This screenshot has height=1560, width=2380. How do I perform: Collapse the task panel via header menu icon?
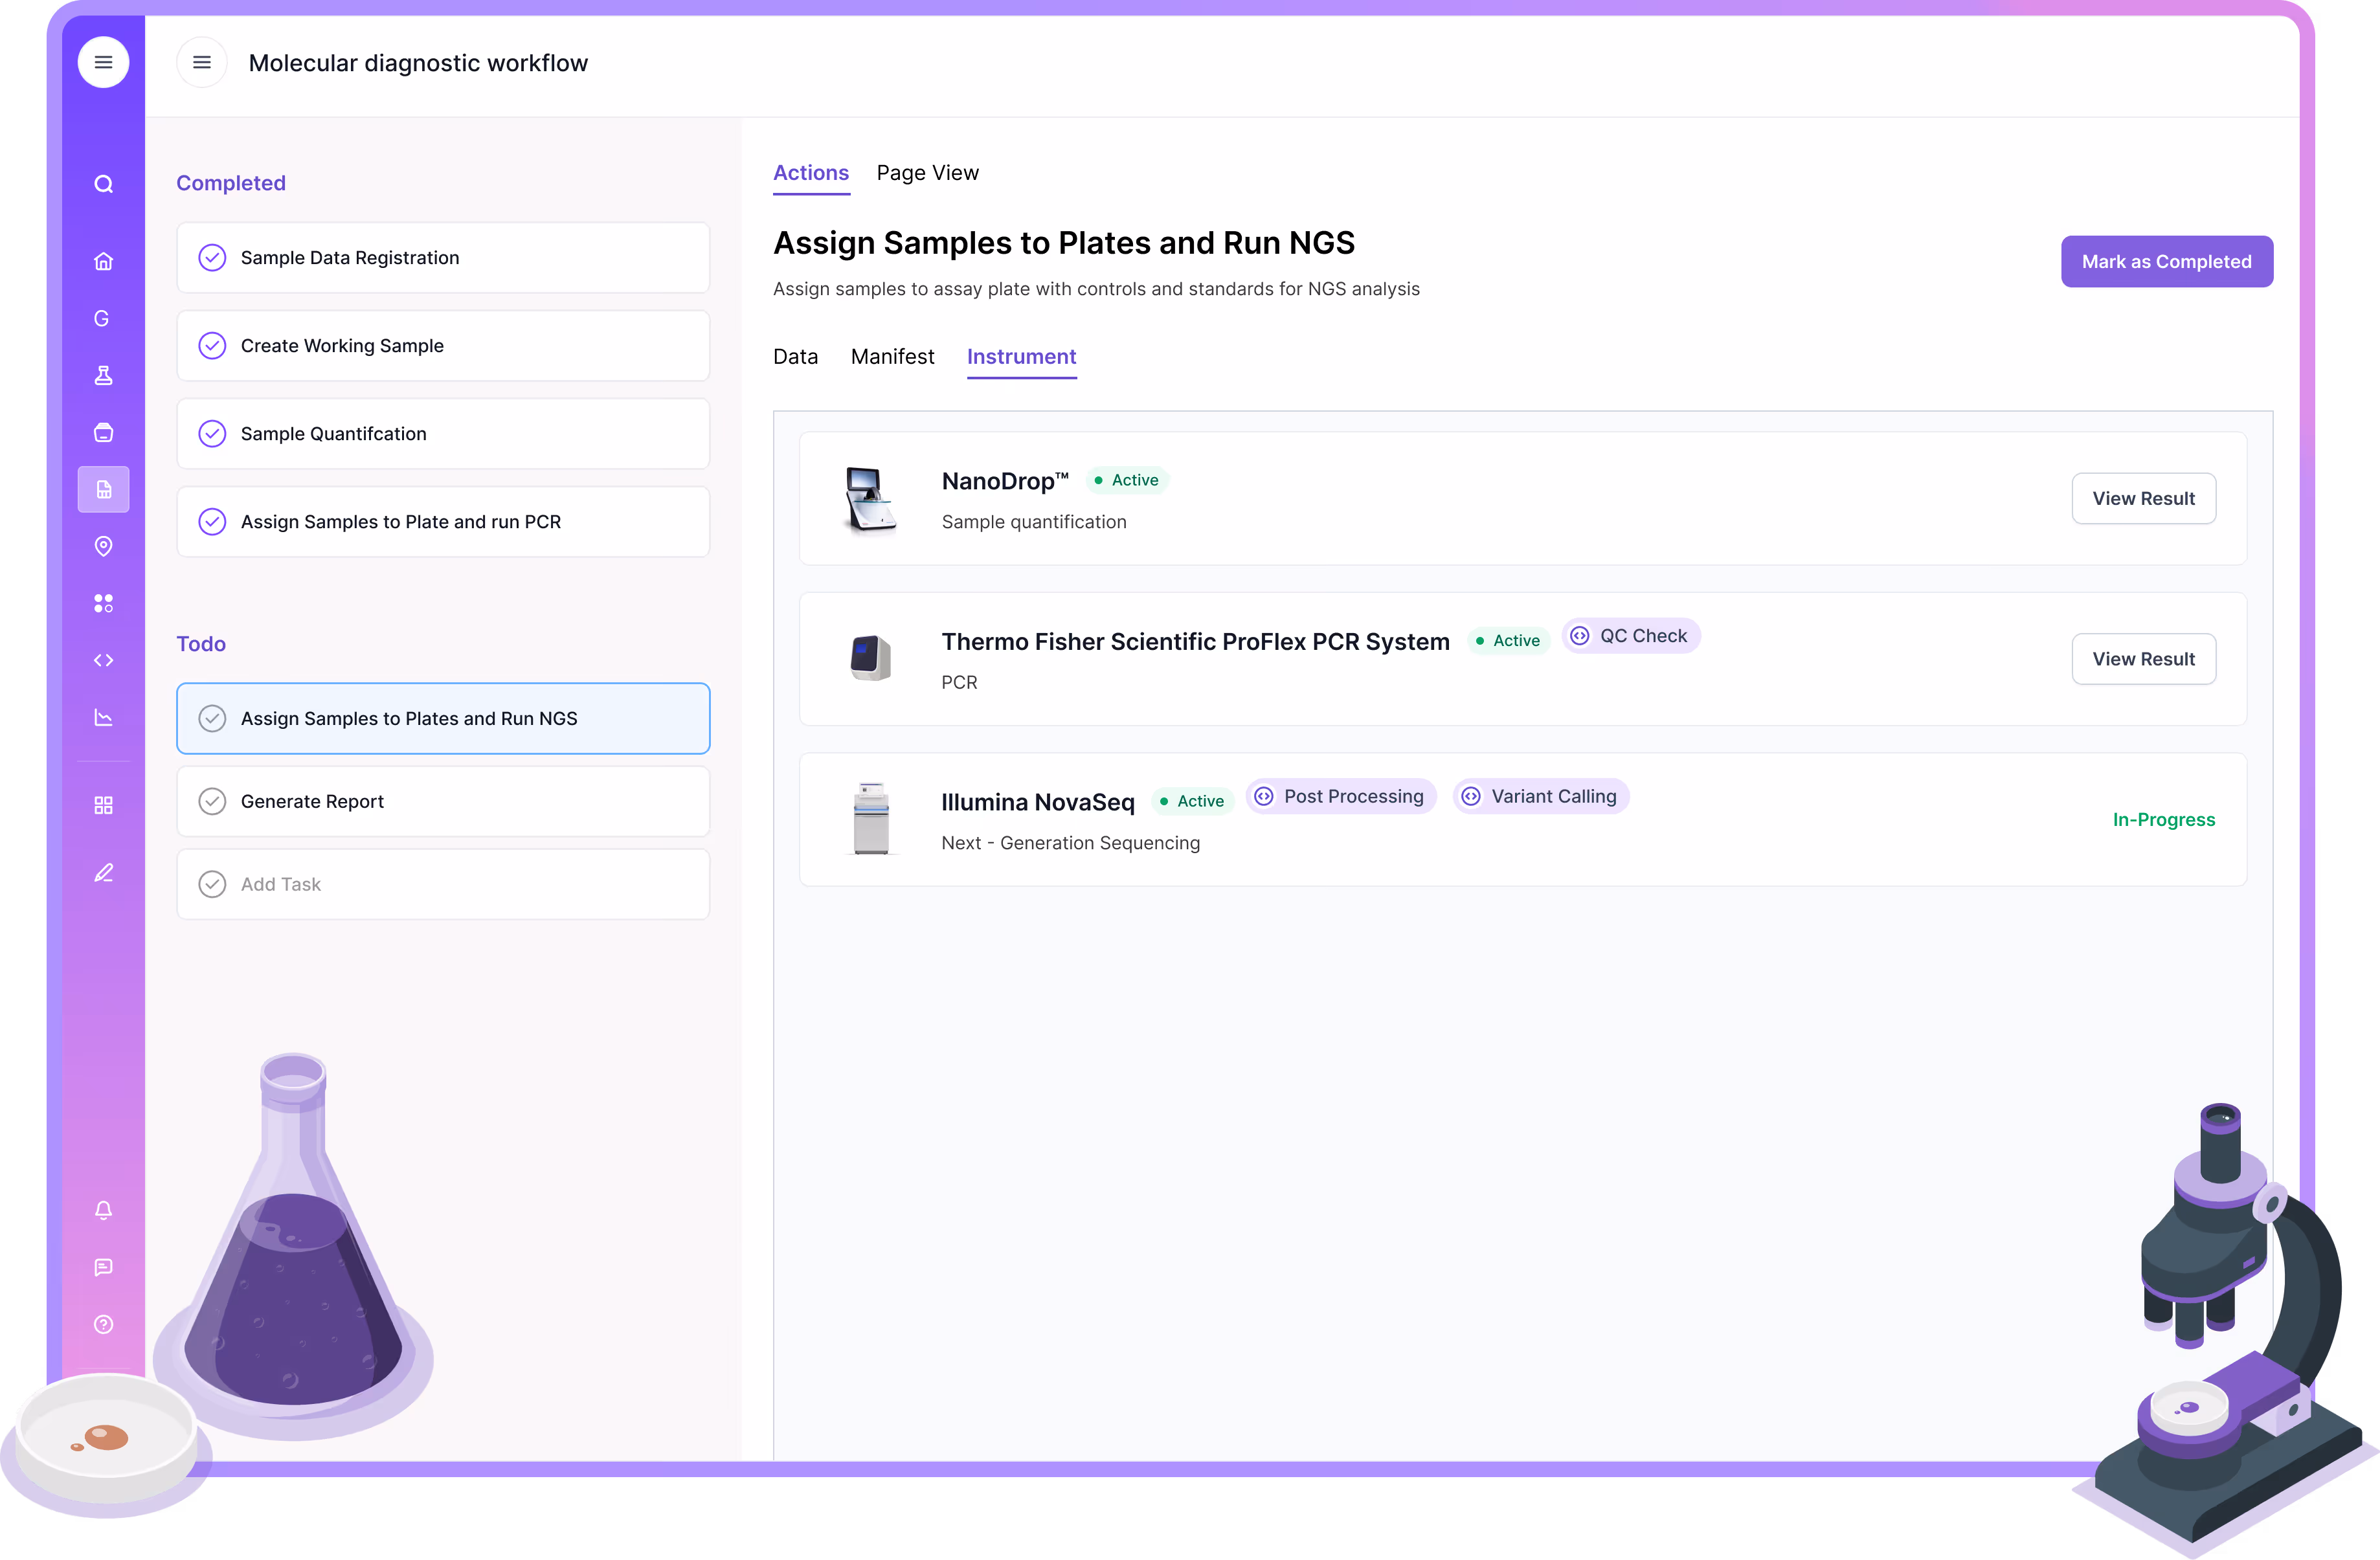click(201, 62)
